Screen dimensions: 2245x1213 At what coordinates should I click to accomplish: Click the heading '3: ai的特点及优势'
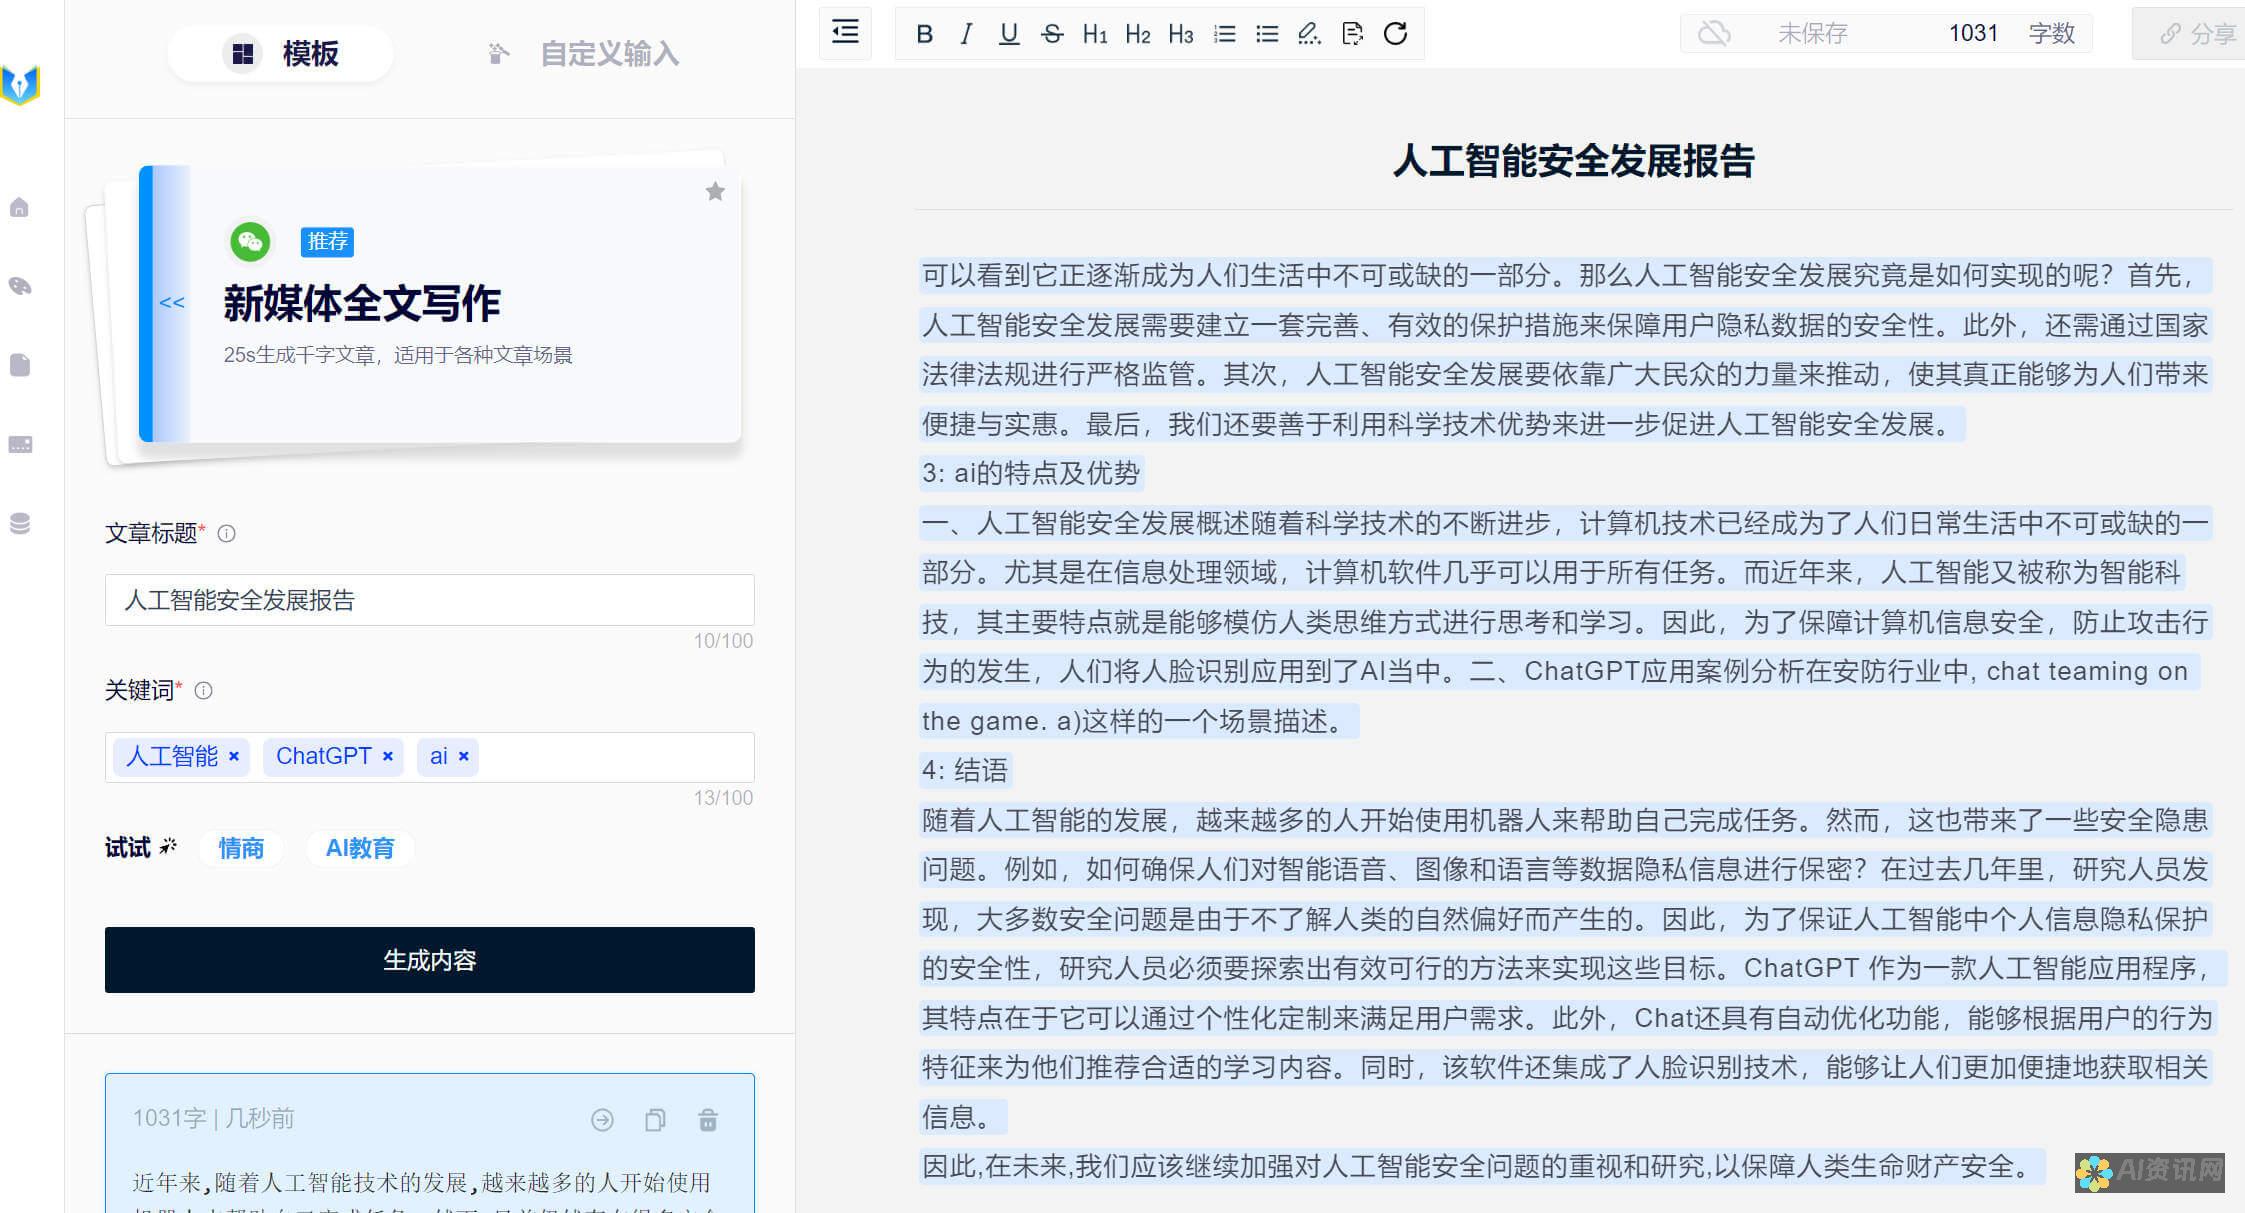1031,473
